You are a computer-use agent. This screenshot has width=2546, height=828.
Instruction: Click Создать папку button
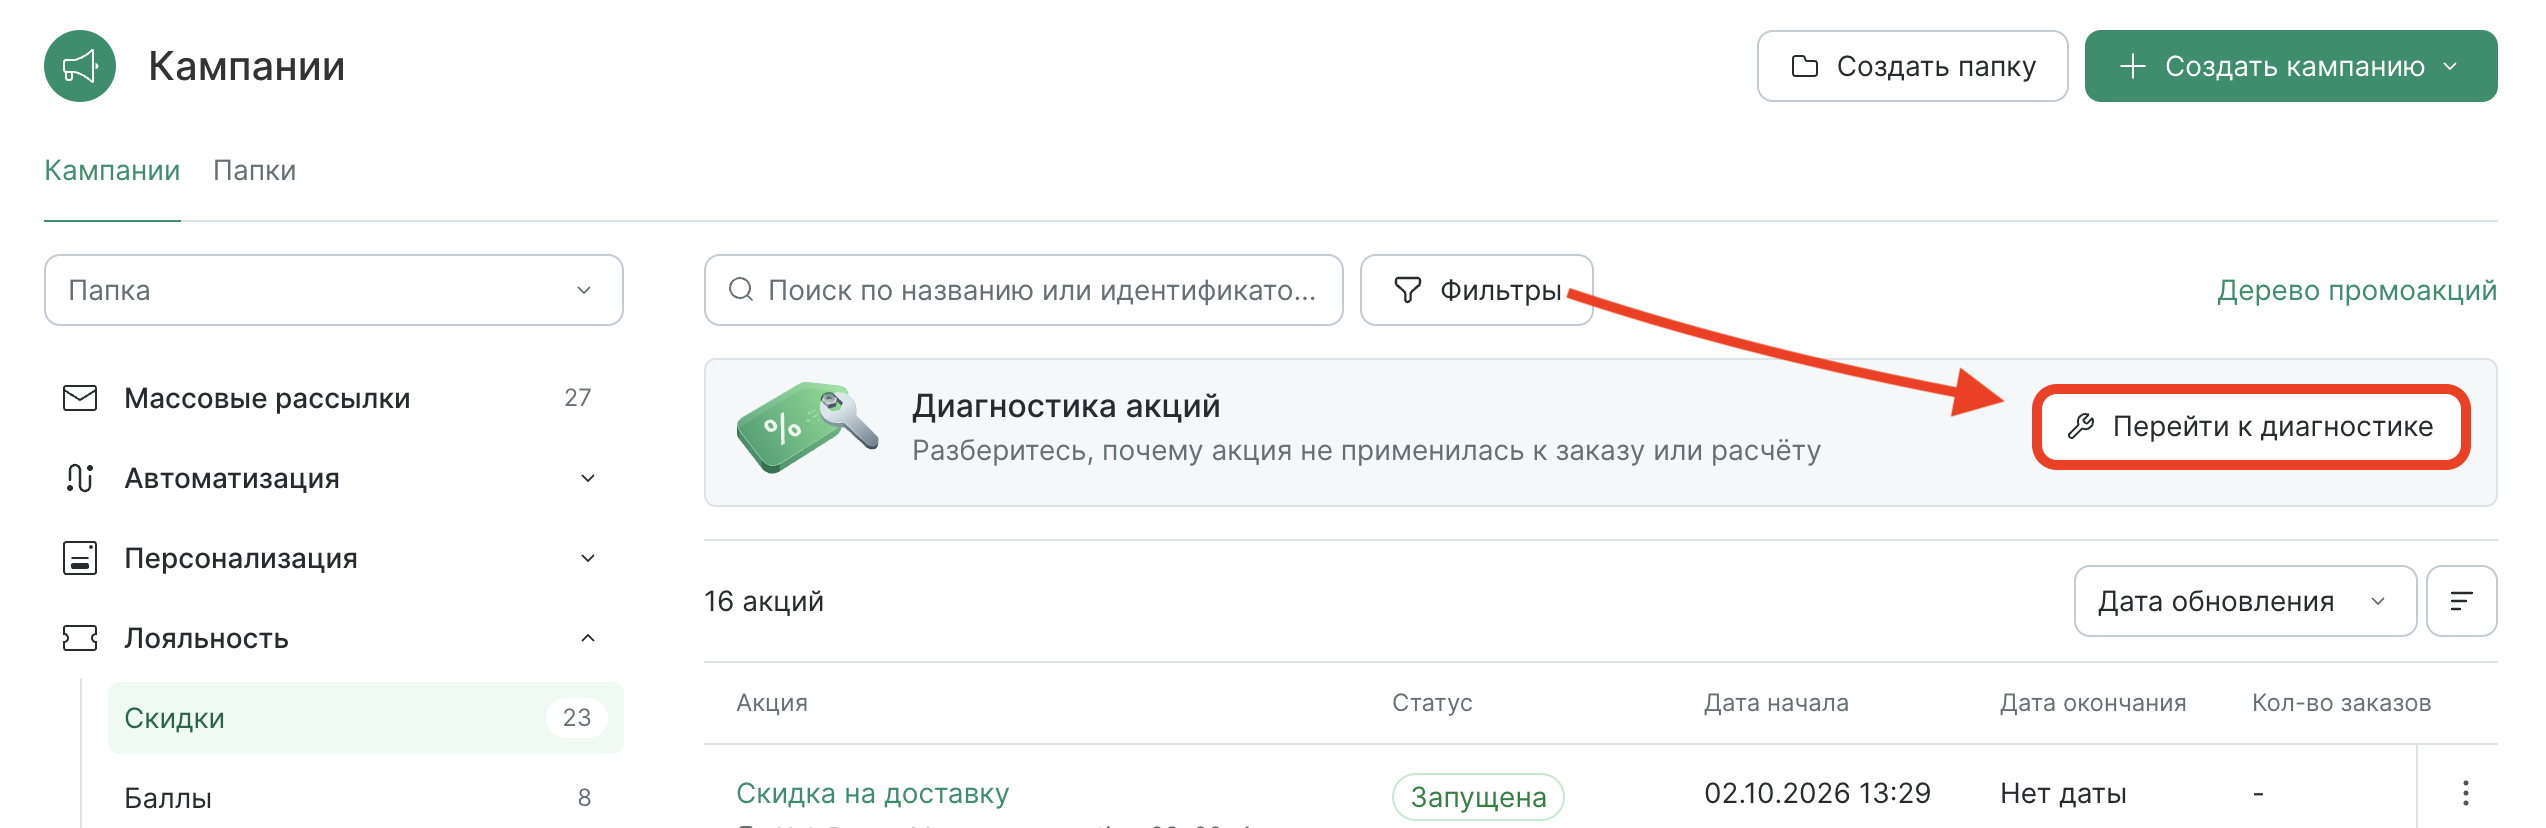1912,66
